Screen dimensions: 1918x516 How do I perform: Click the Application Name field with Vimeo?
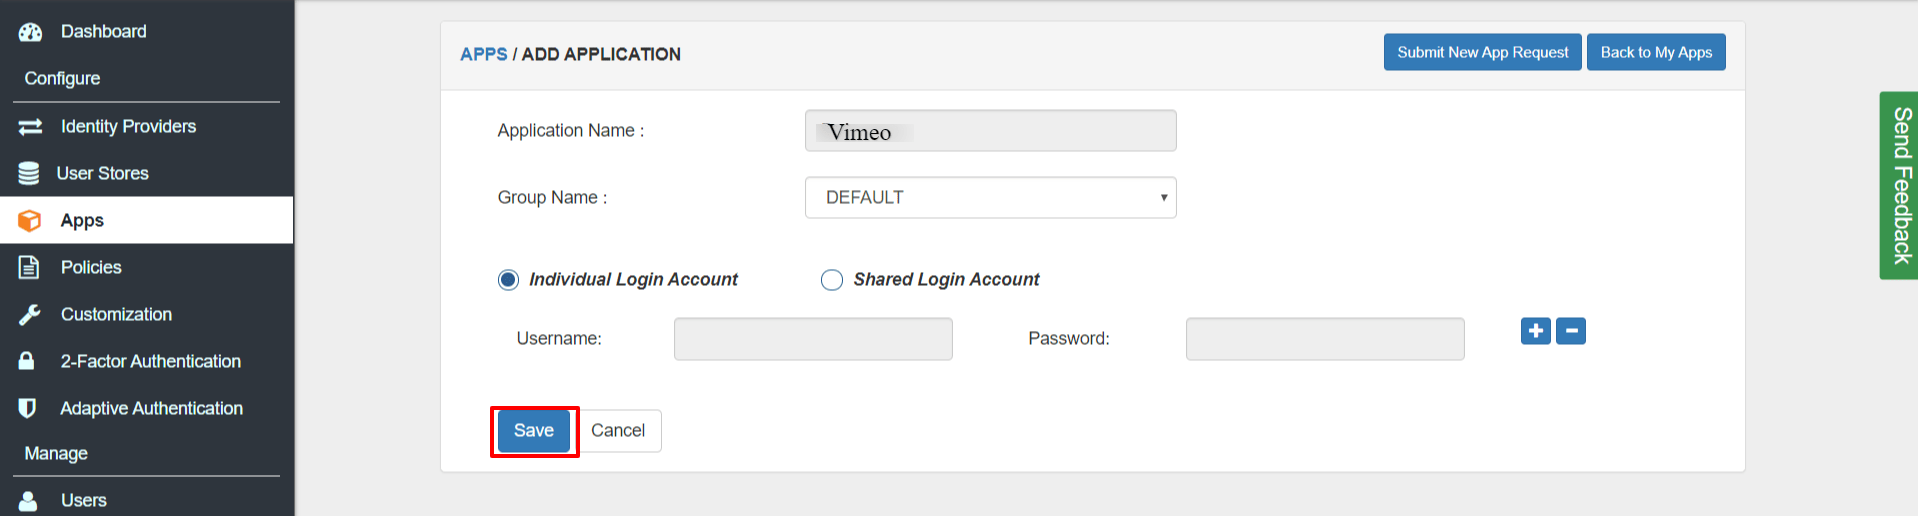pyautogui.click(x=990, y=131)
